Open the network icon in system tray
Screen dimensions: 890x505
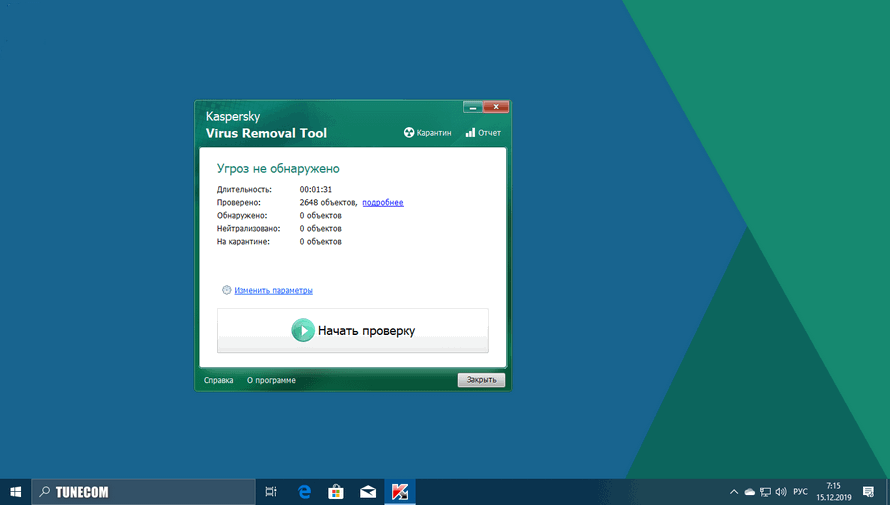765,492
